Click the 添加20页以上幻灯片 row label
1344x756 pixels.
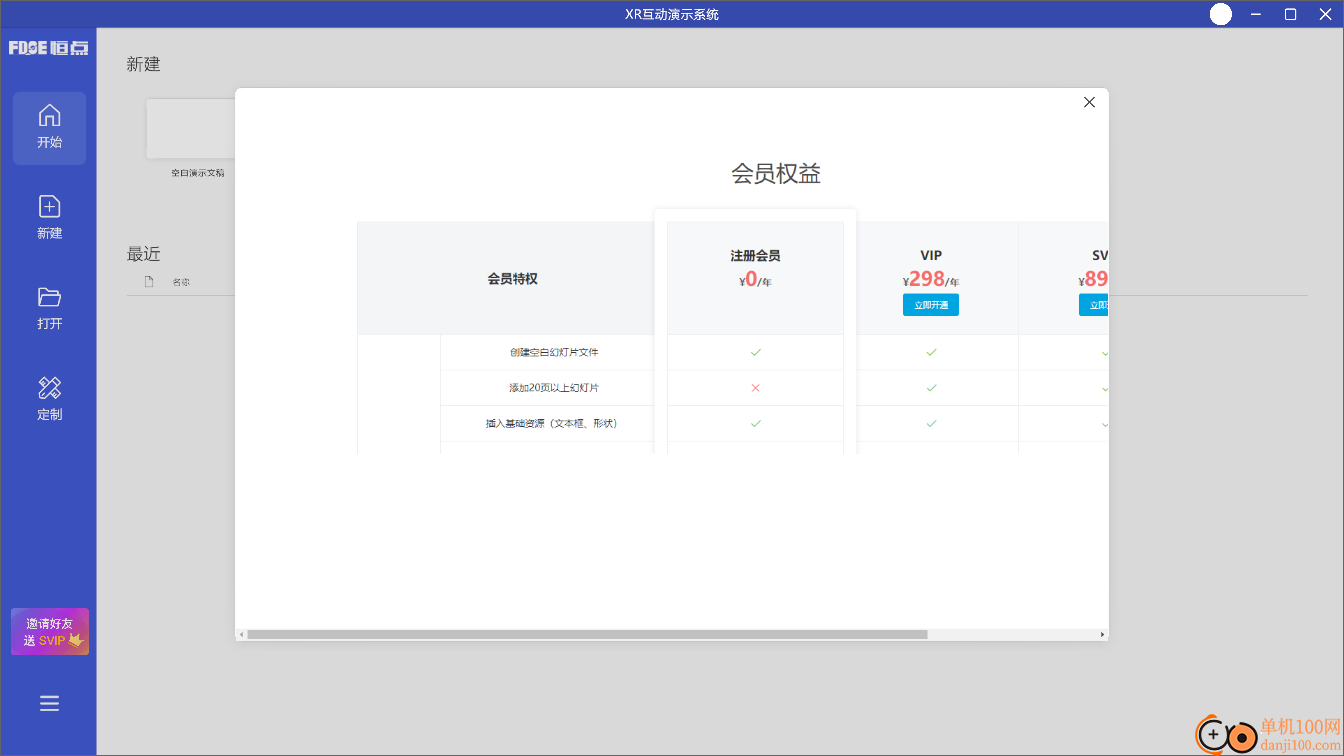(554, 388)
